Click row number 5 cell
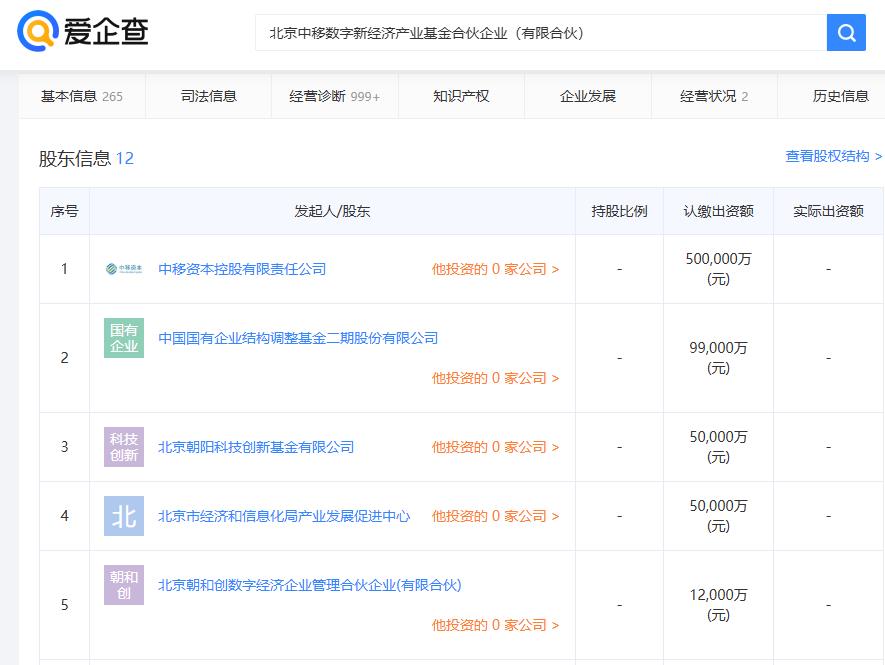885x665 pixels. [64, 605]
